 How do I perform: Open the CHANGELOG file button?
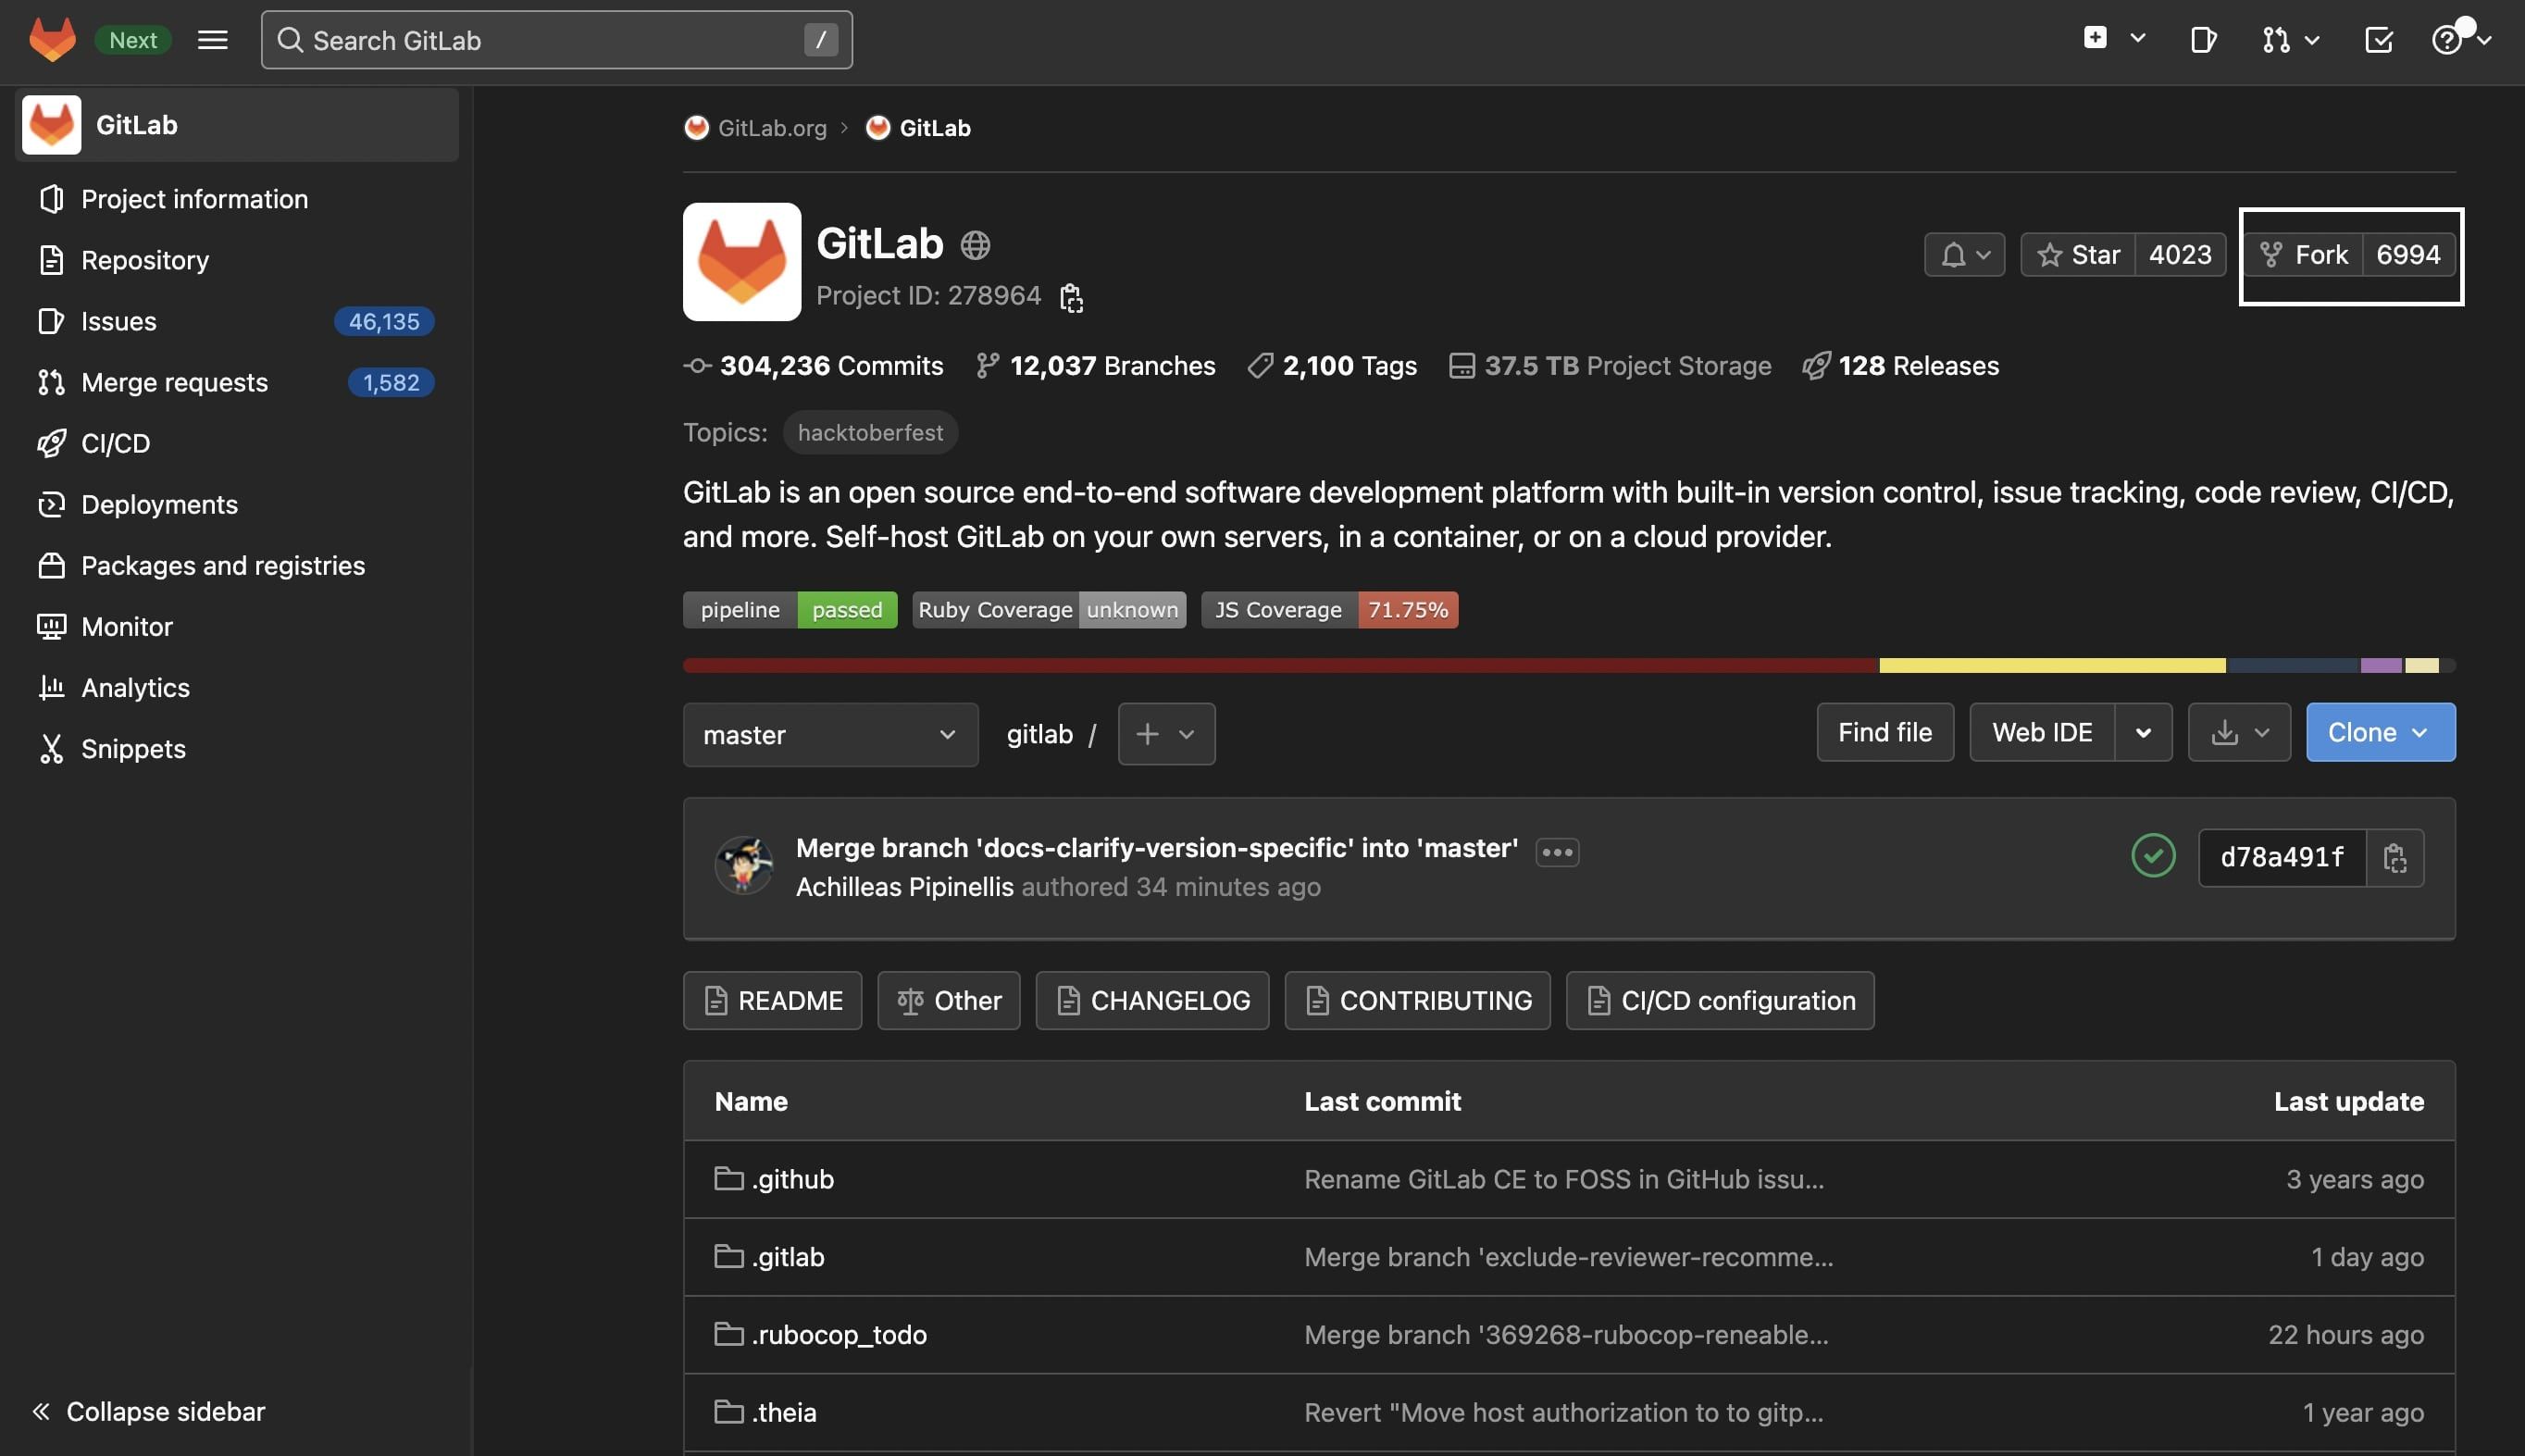coord(1152,1001)
